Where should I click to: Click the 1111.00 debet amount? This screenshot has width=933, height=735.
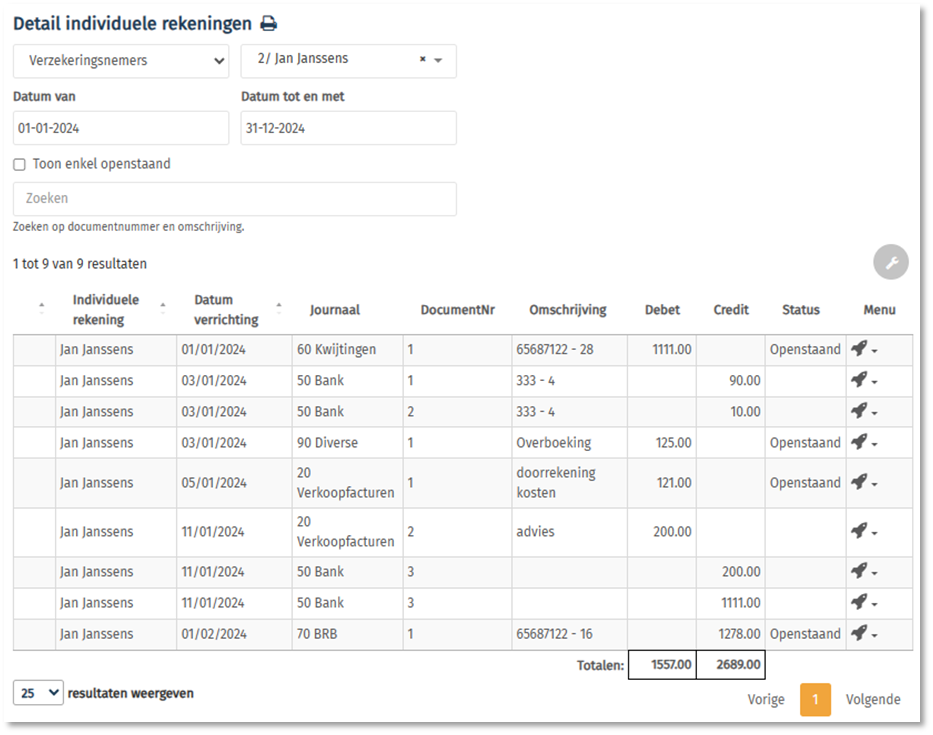(x=671, y=349)
